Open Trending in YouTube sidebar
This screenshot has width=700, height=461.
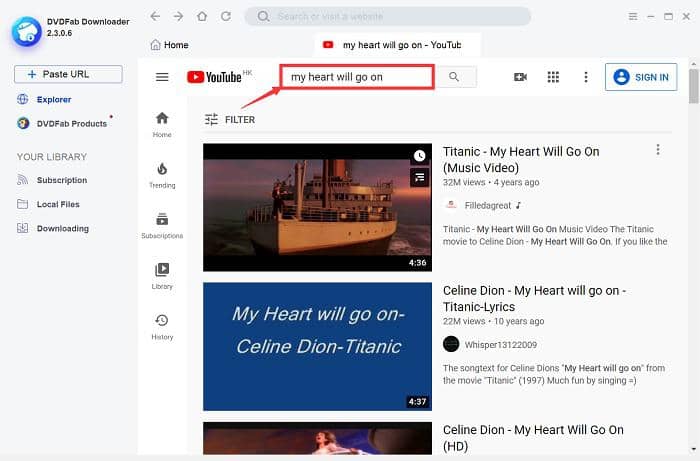[162, 175]
